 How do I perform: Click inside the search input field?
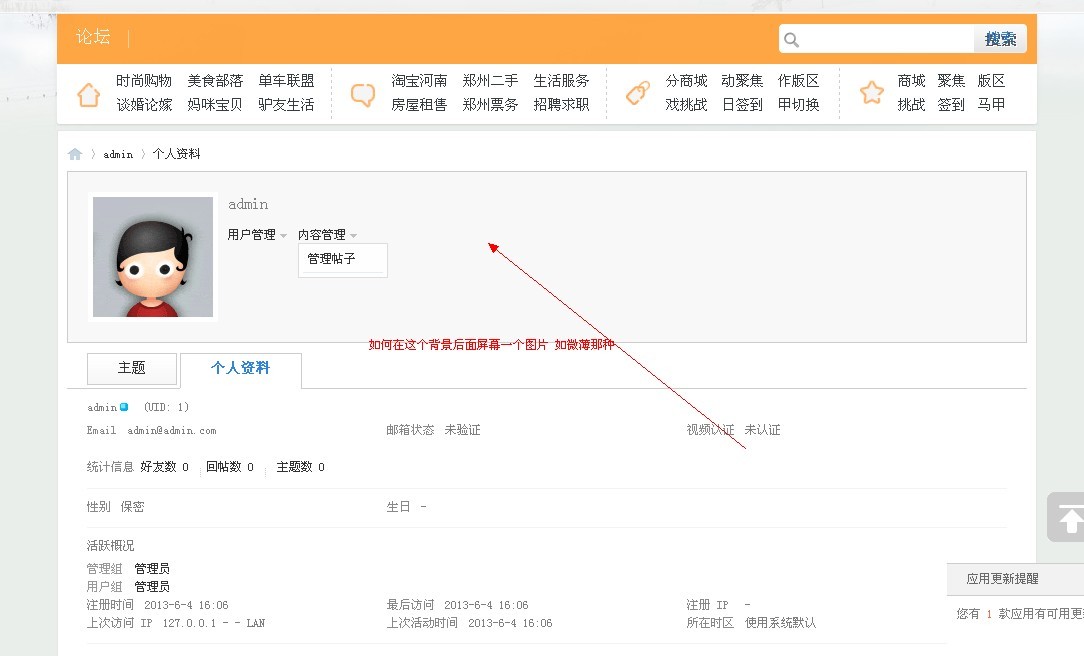tap(880, 38)
